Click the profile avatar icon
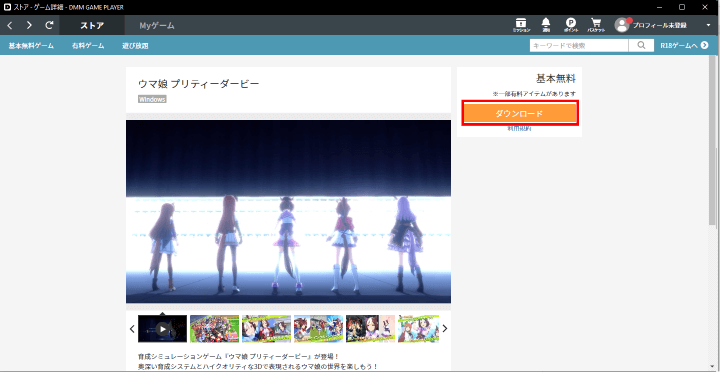The image size is (720, 372). [622, 25]
